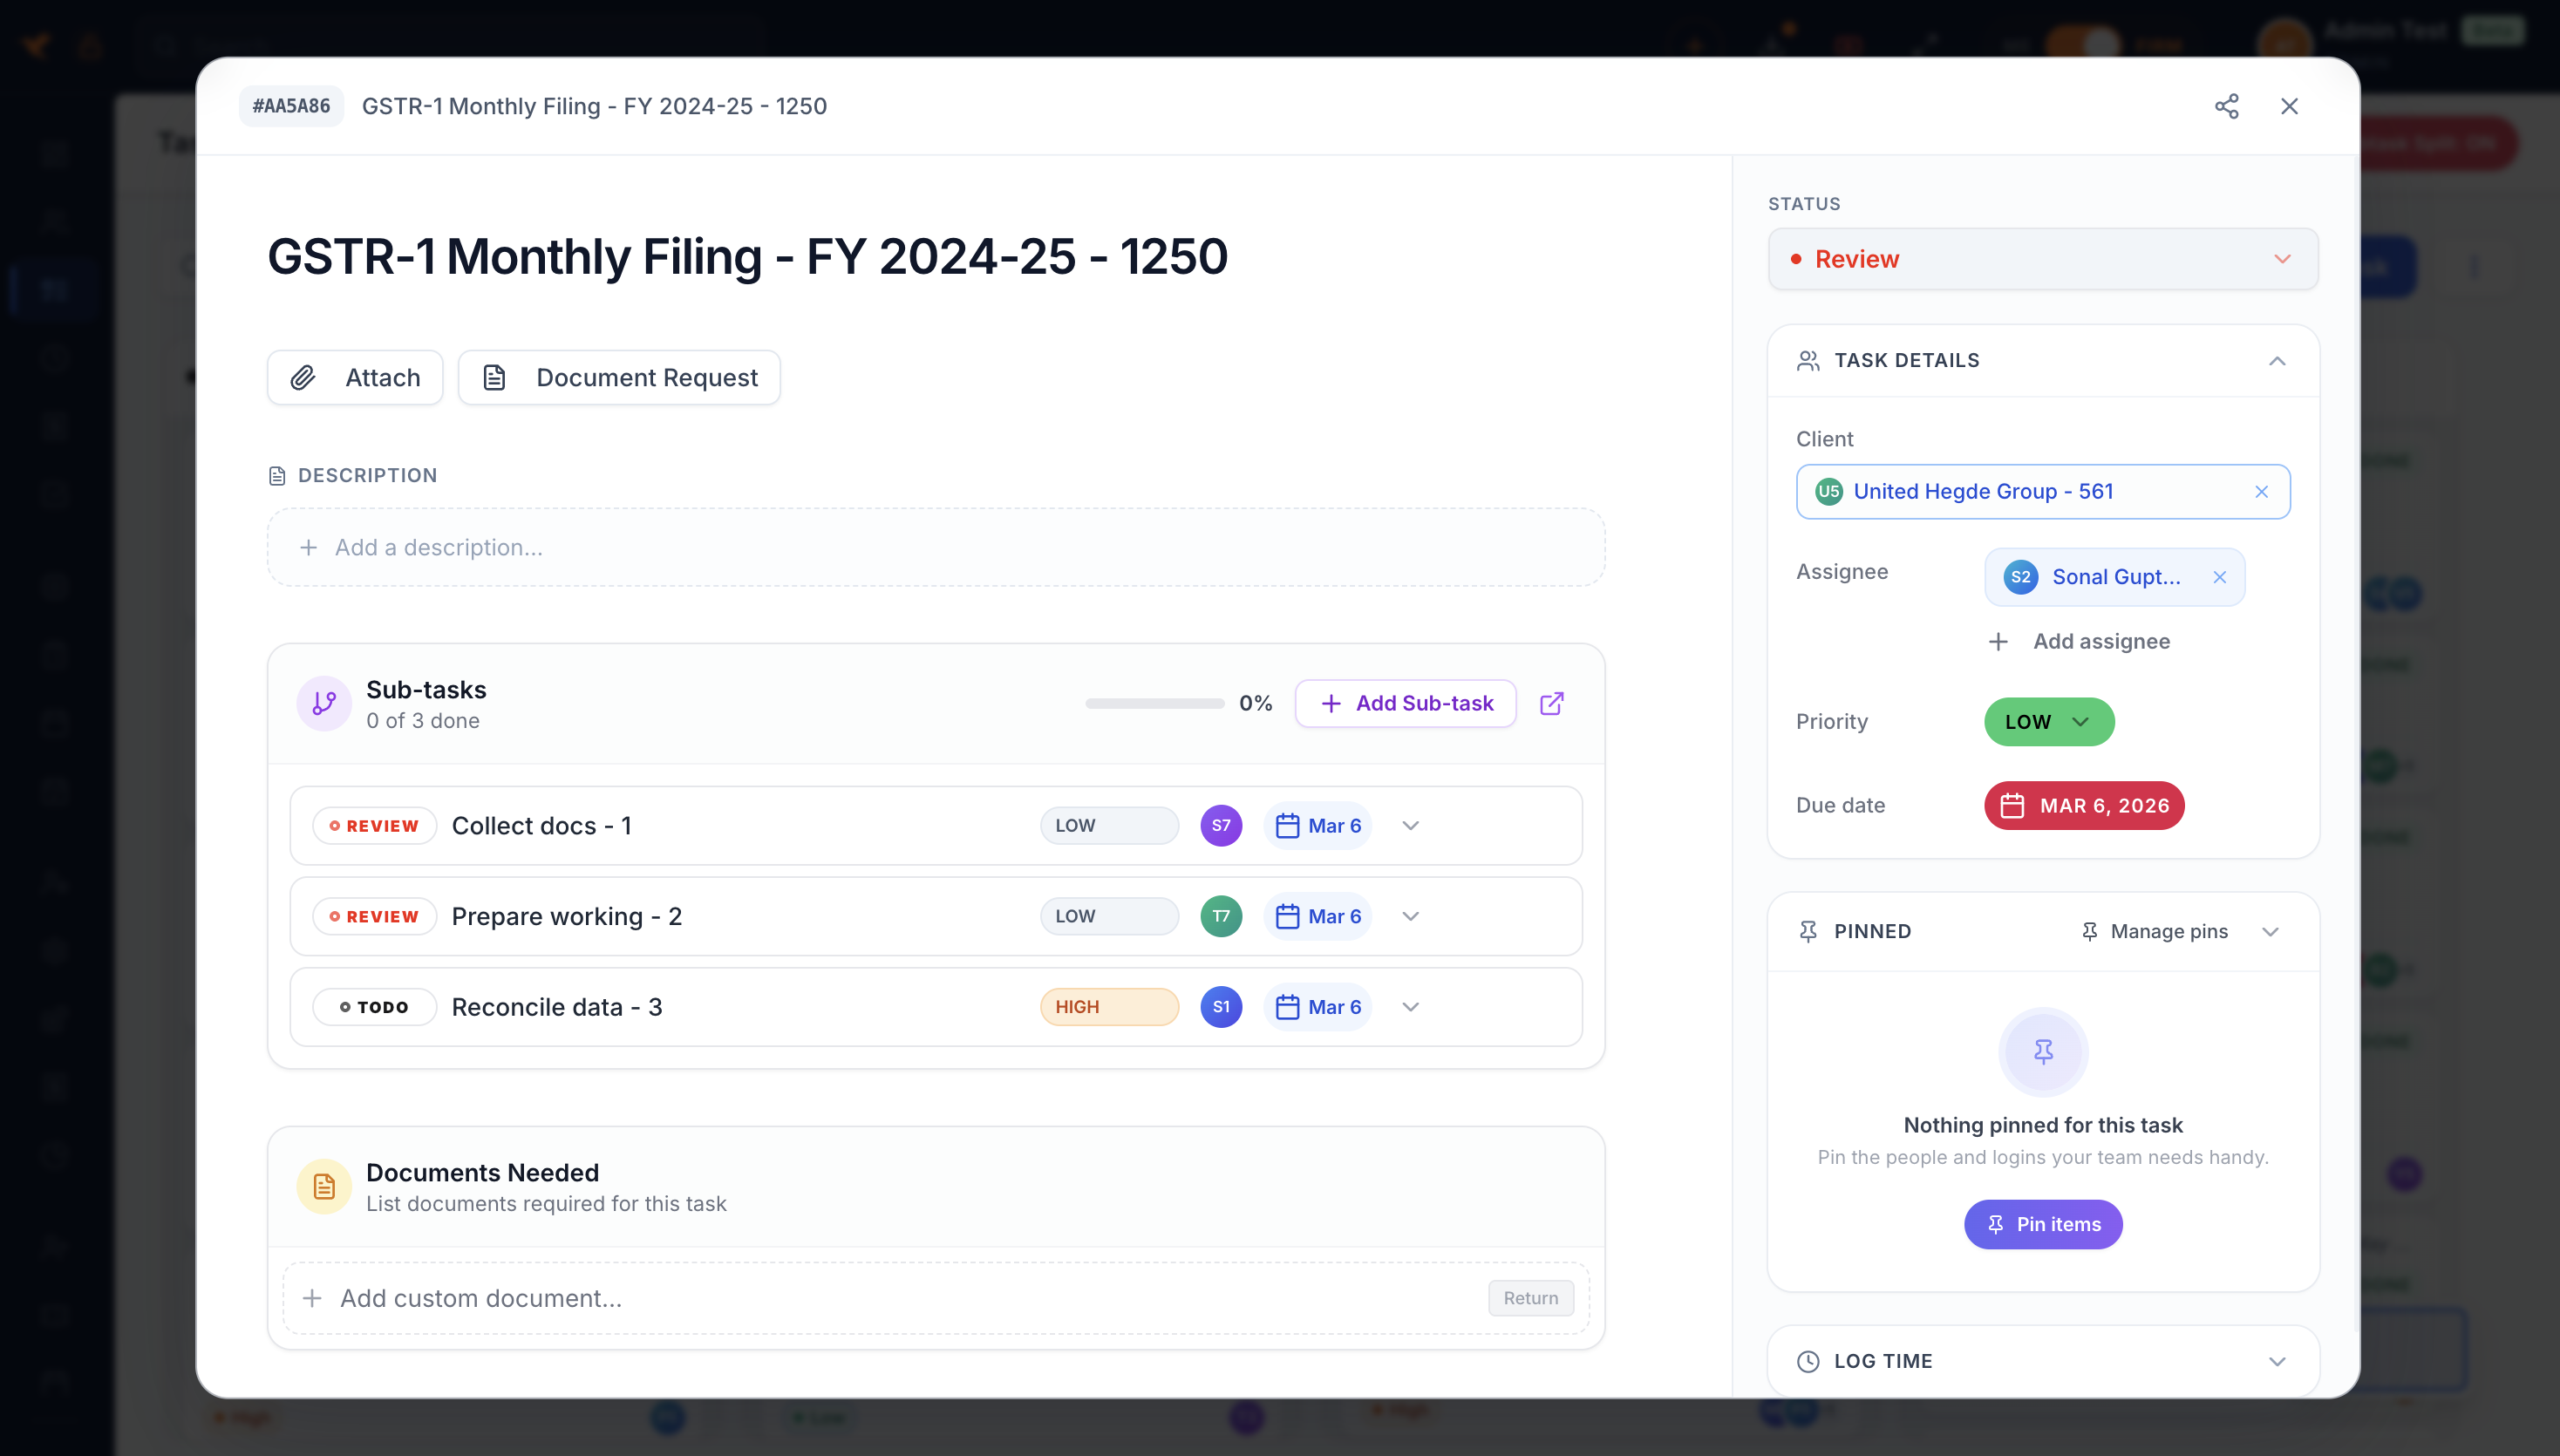Click assignee chip Sonal Gupt...
The width and height of the screenshot is (2560, 1456).
2115,577
